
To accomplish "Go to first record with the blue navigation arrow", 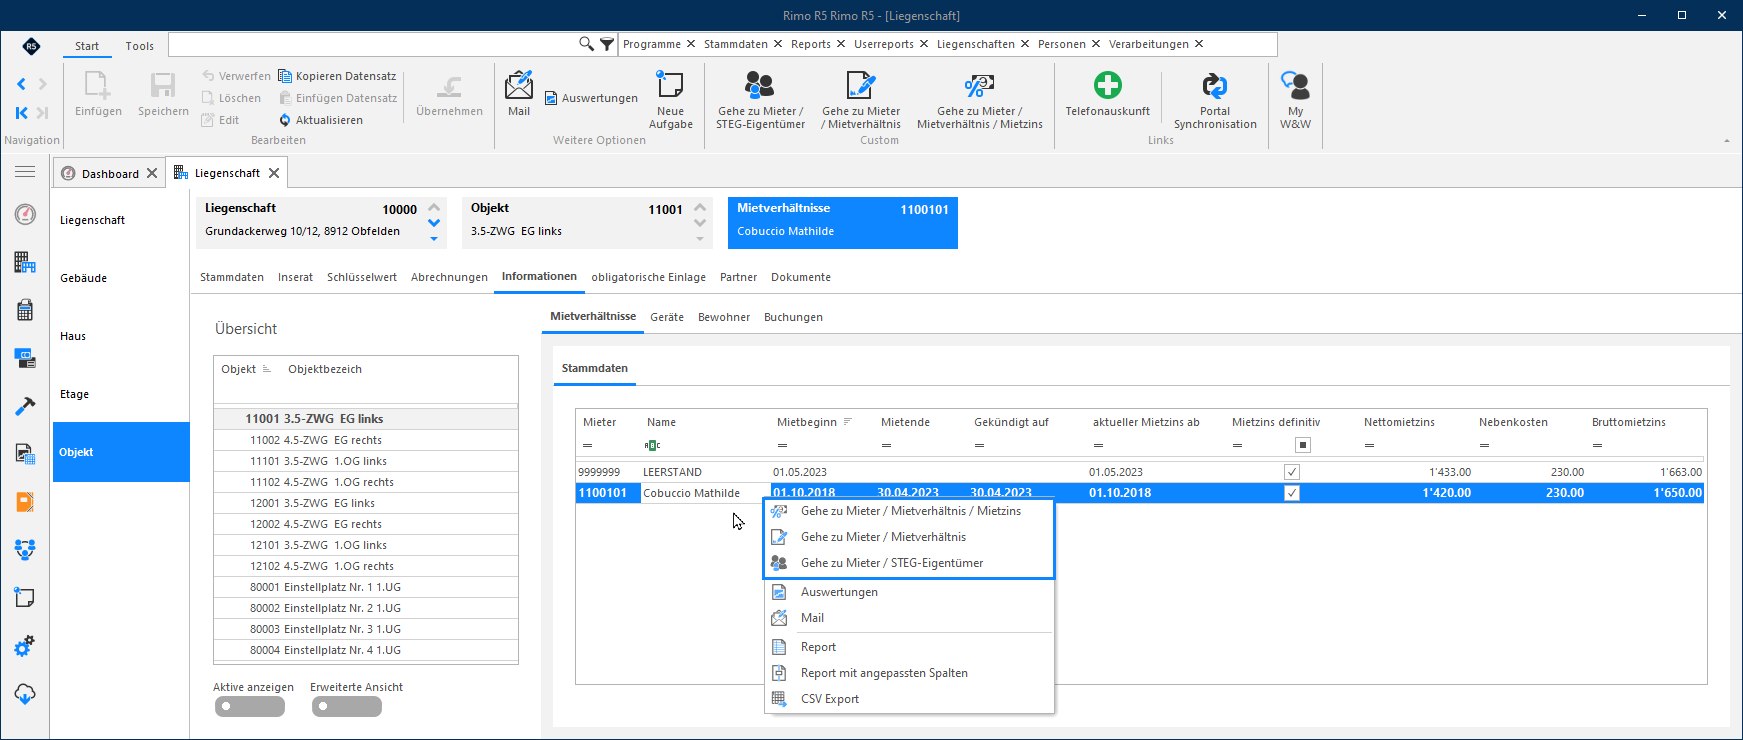I will (21, 113).
